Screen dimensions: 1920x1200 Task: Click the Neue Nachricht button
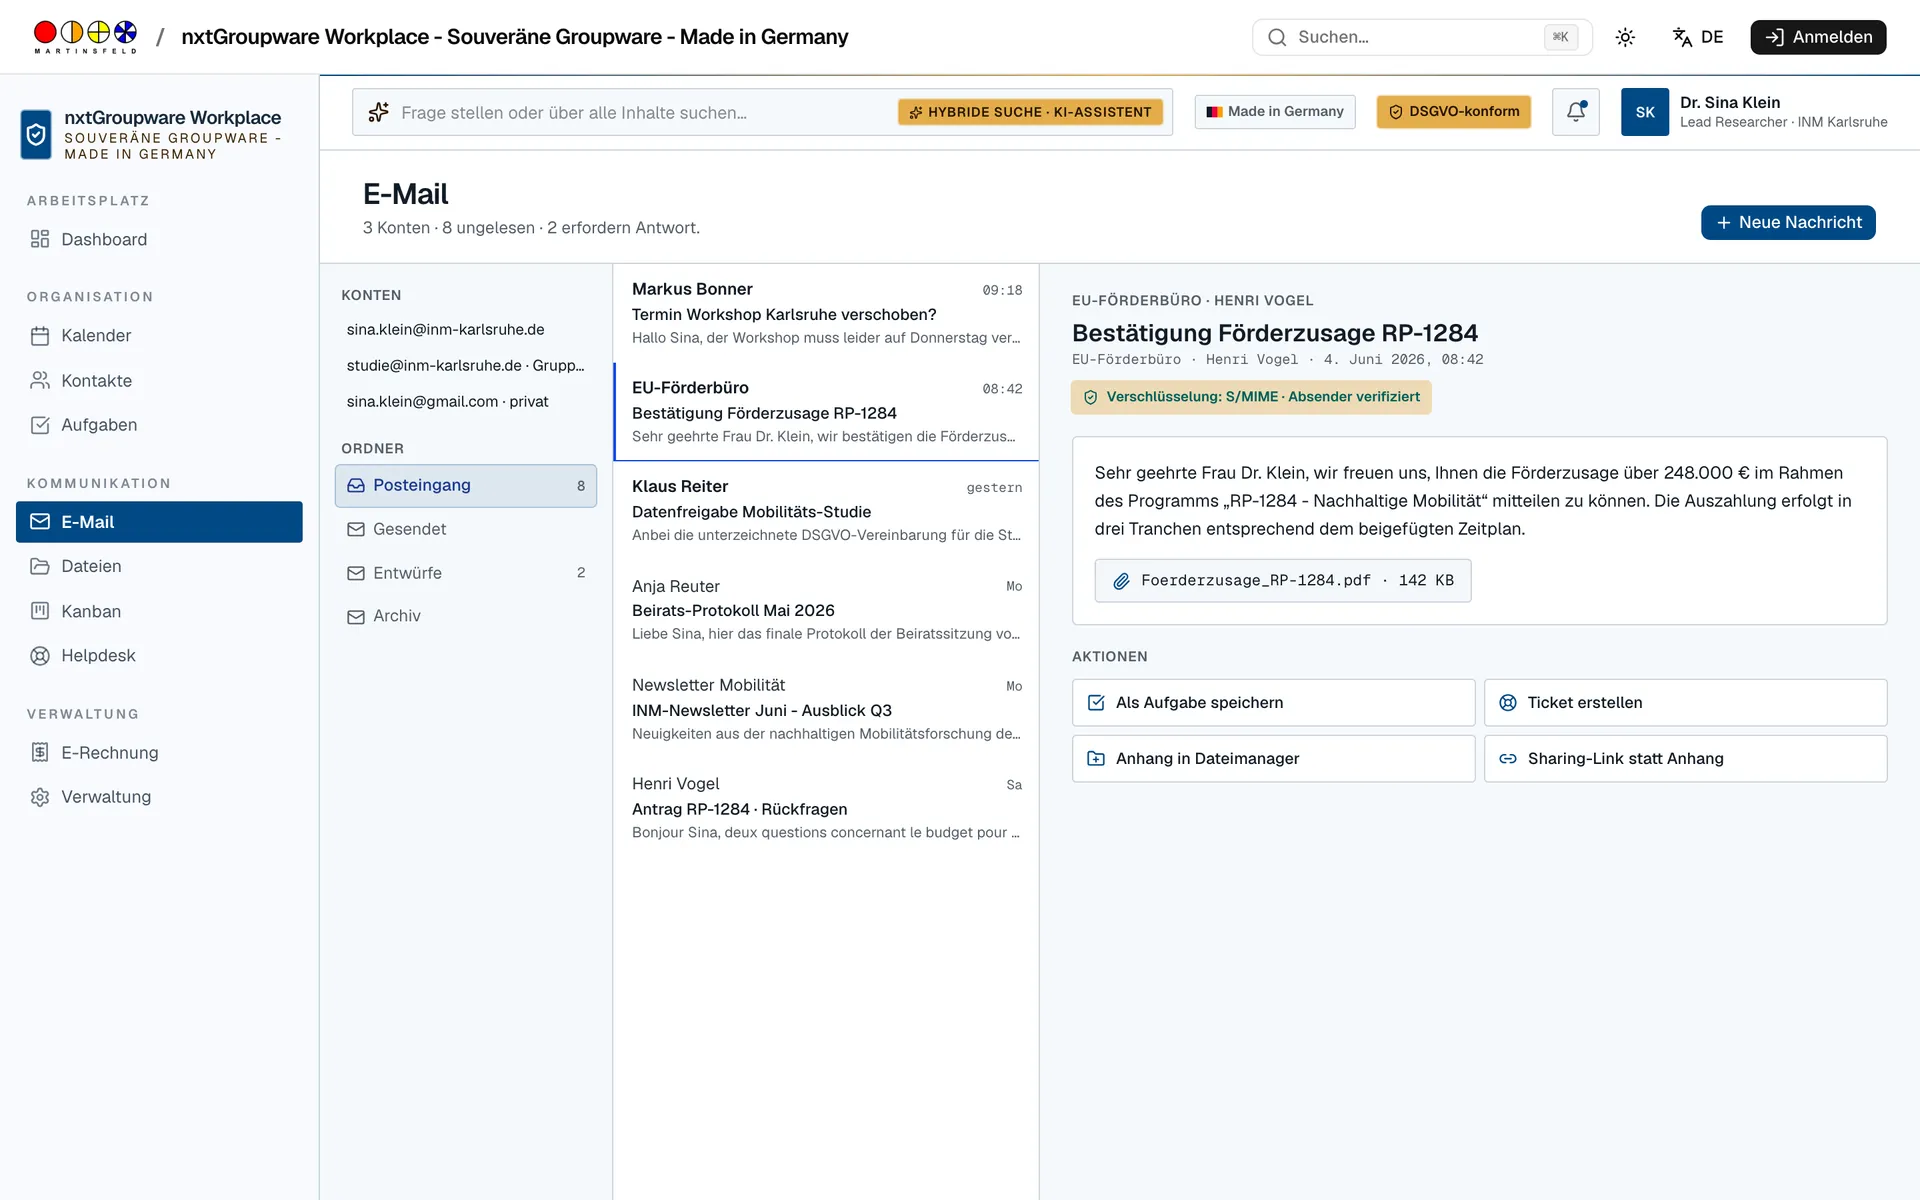(x=1788, y=222)
